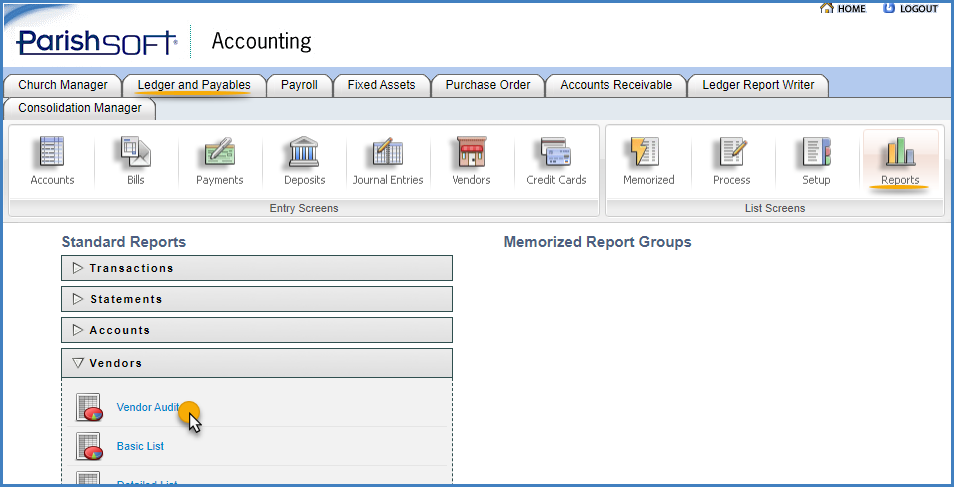Open the Credit Cards icon
The height and width of the screenshot is (487, 954).
(x=556, y=152)
